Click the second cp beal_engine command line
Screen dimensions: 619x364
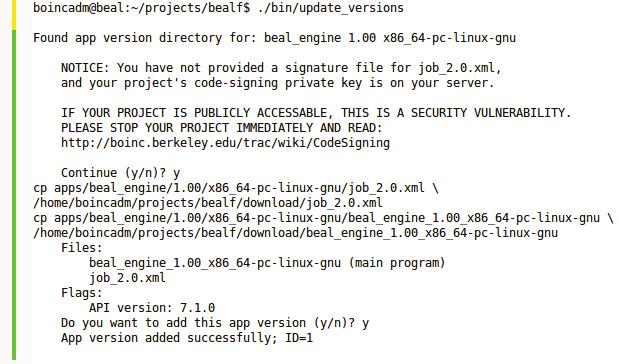click(x=324, y=218)
